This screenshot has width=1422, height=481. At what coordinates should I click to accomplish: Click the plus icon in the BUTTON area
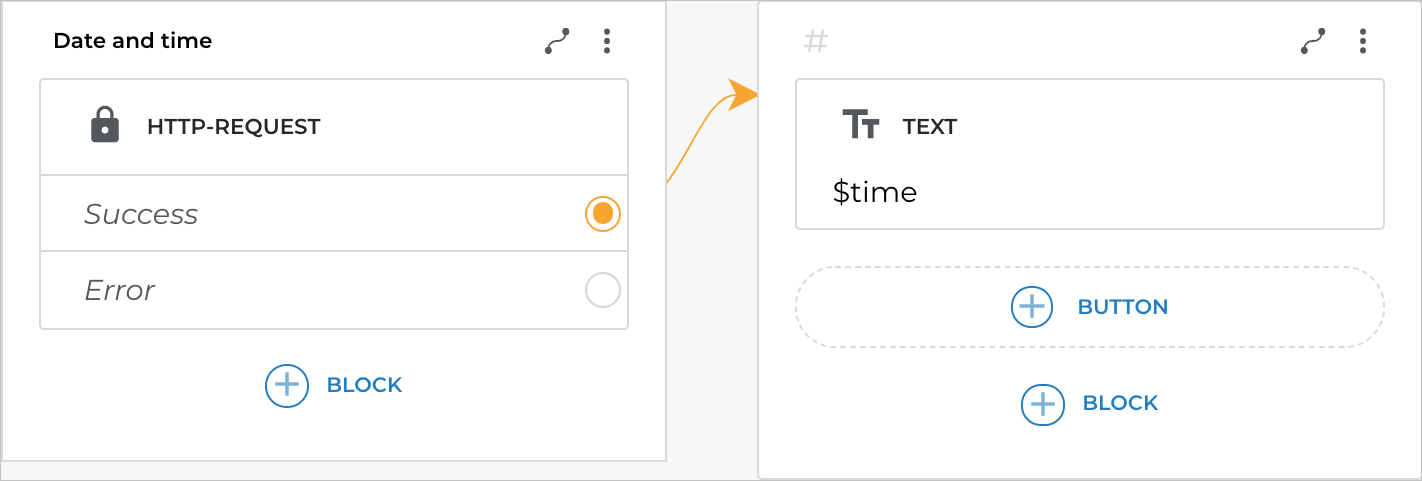(1031, 307)
